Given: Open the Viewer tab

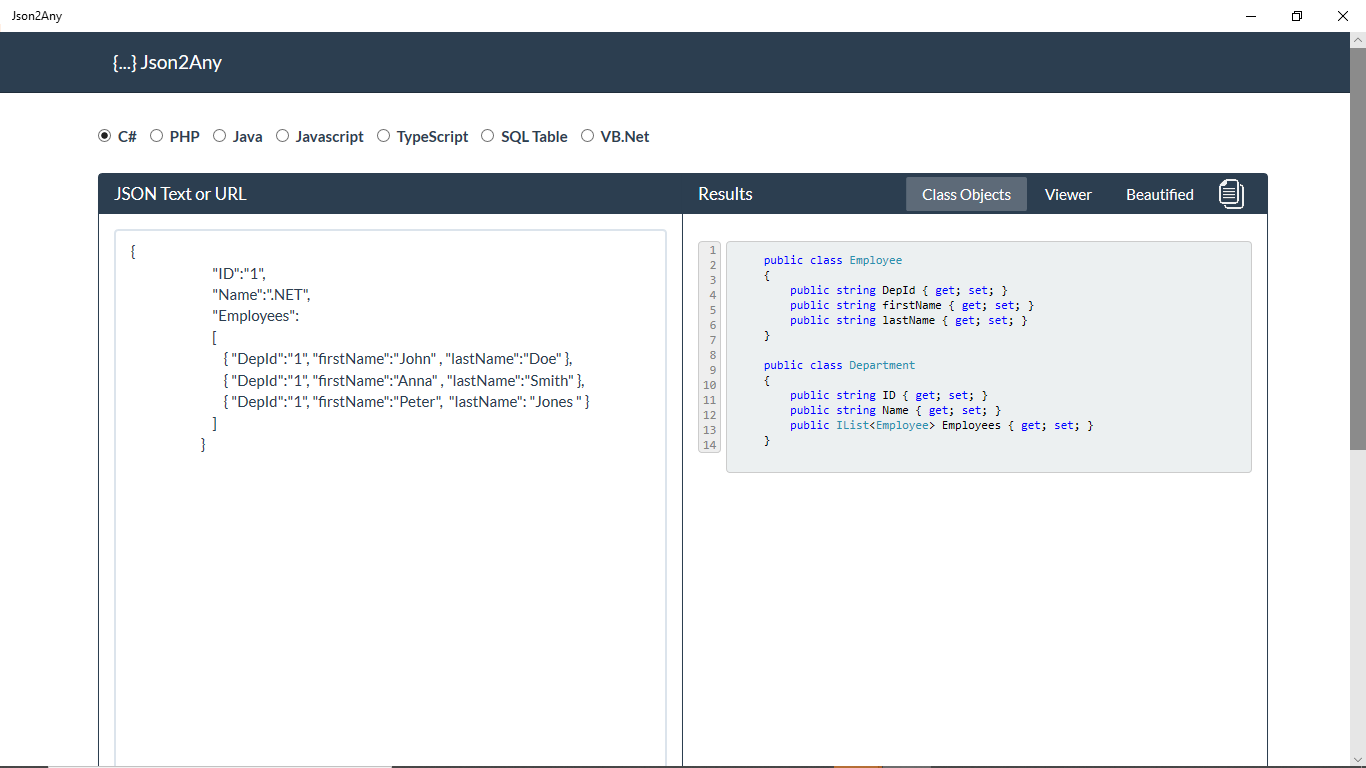Looking at the screenshot, I should tap(1067, 194).
